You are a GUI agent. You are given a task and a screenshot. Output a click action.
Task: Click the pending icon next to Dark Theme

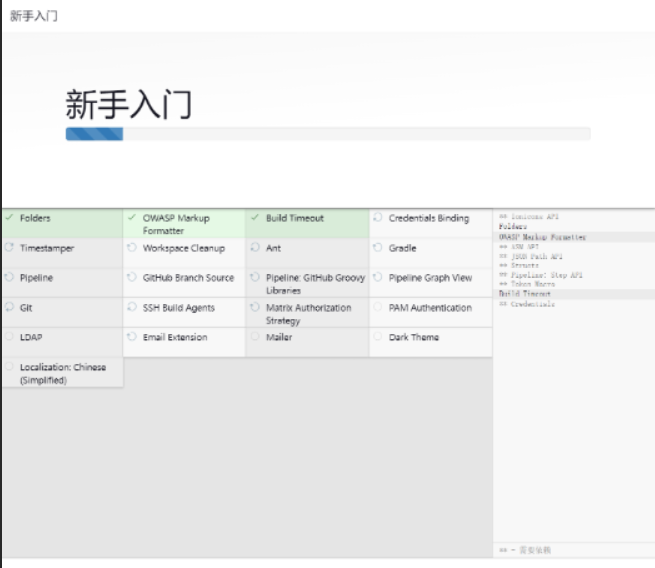point(378,337)
